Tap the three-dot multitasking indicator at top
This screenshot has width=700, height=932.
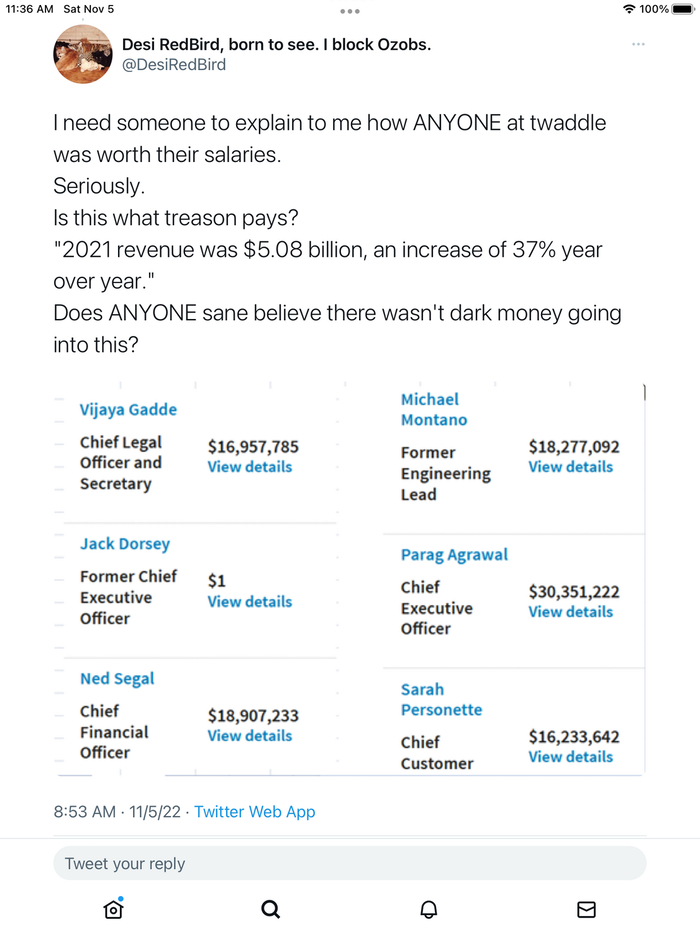[349, 11]
